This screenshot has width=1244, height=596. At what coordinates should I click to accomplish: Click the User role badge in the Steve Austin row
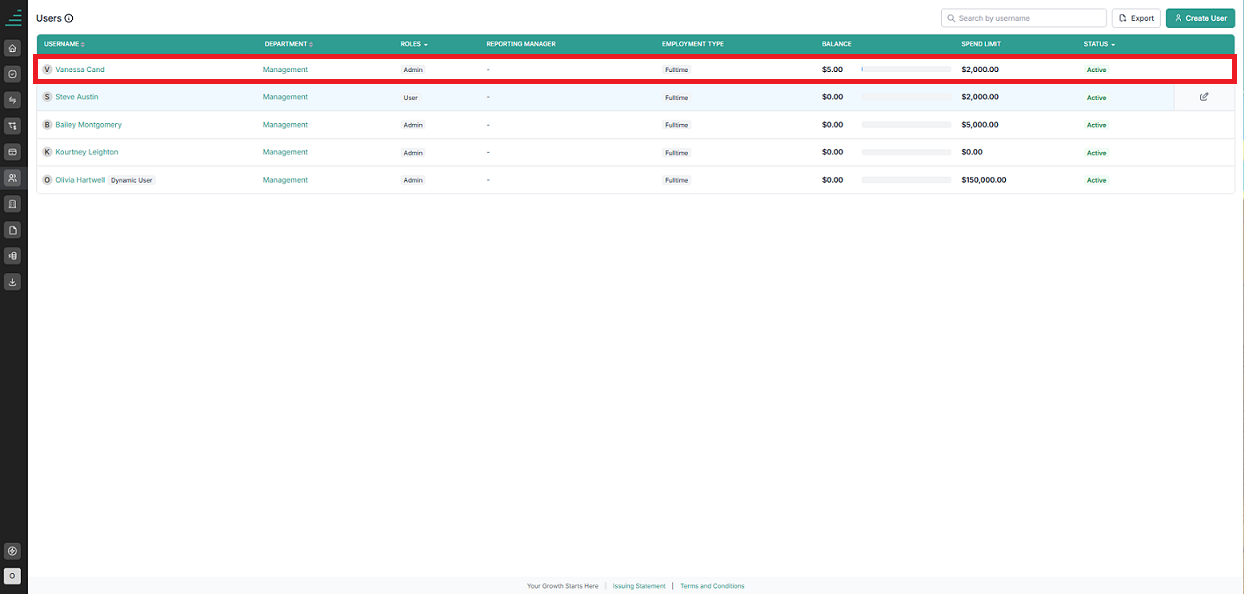point(411,98)
